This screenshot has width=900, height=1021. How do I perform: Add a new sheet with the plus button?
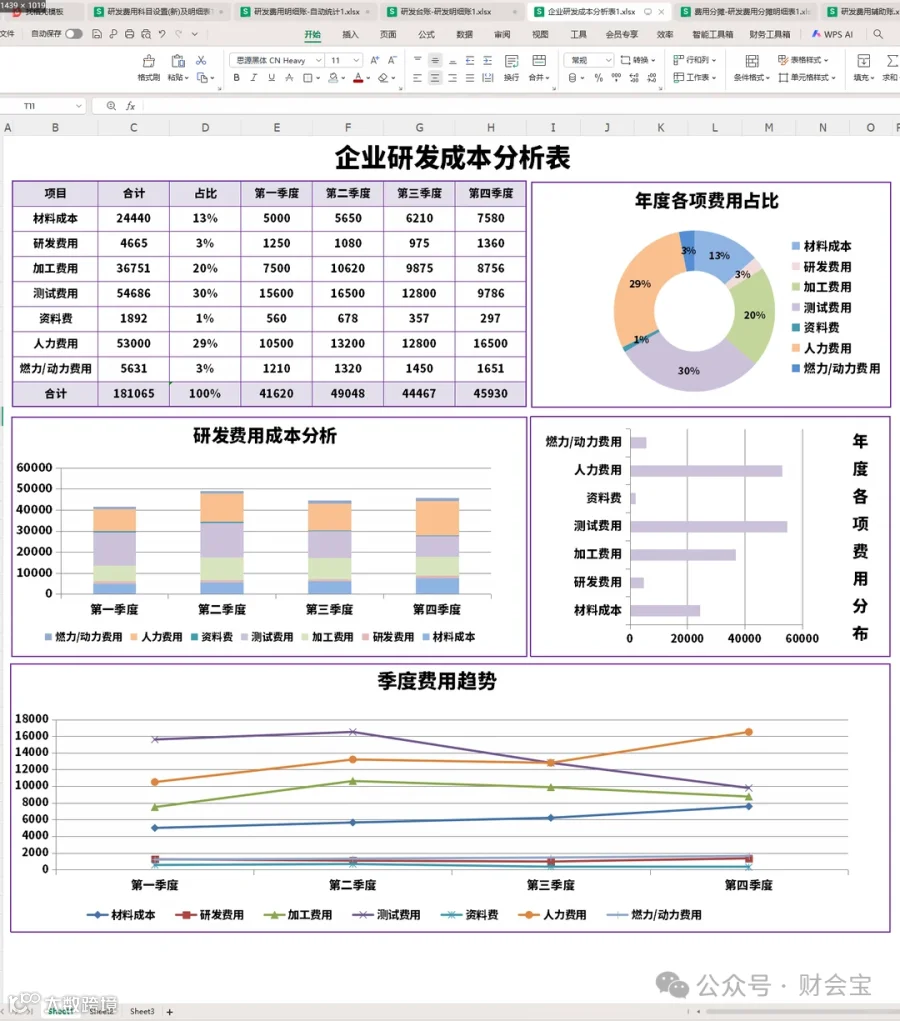pyautogui.click(x=169, y=1012)
